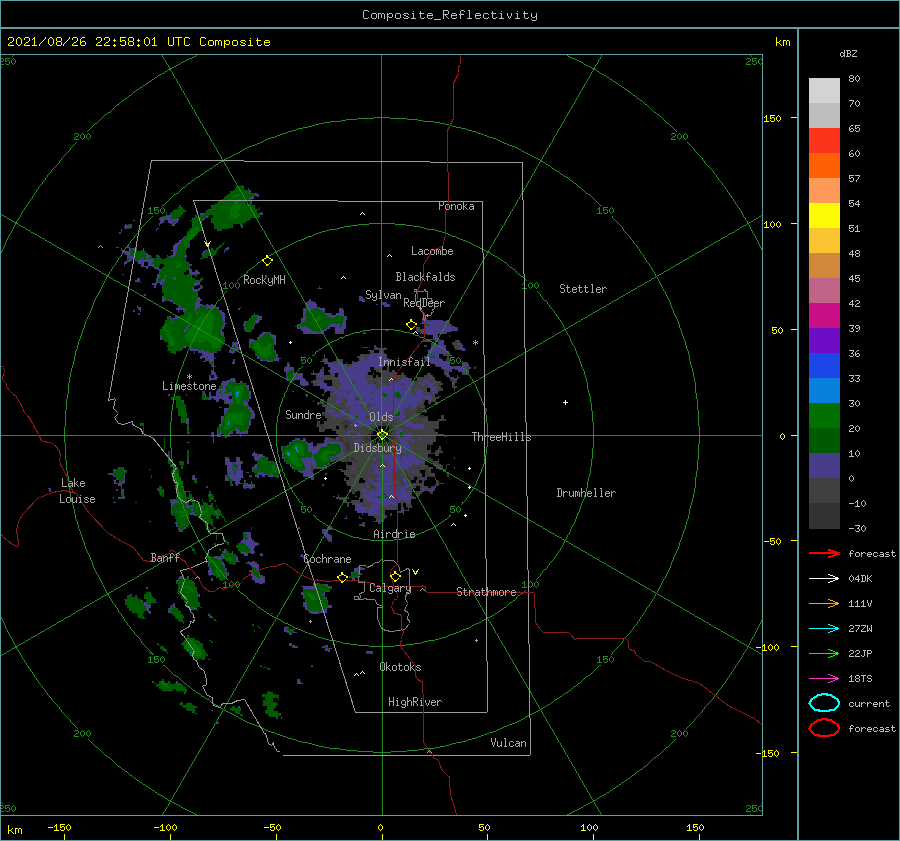Click the RockyMH label
Image resolution: width=900 pixels, height=841 pixels.
click(x=264, y=280)
